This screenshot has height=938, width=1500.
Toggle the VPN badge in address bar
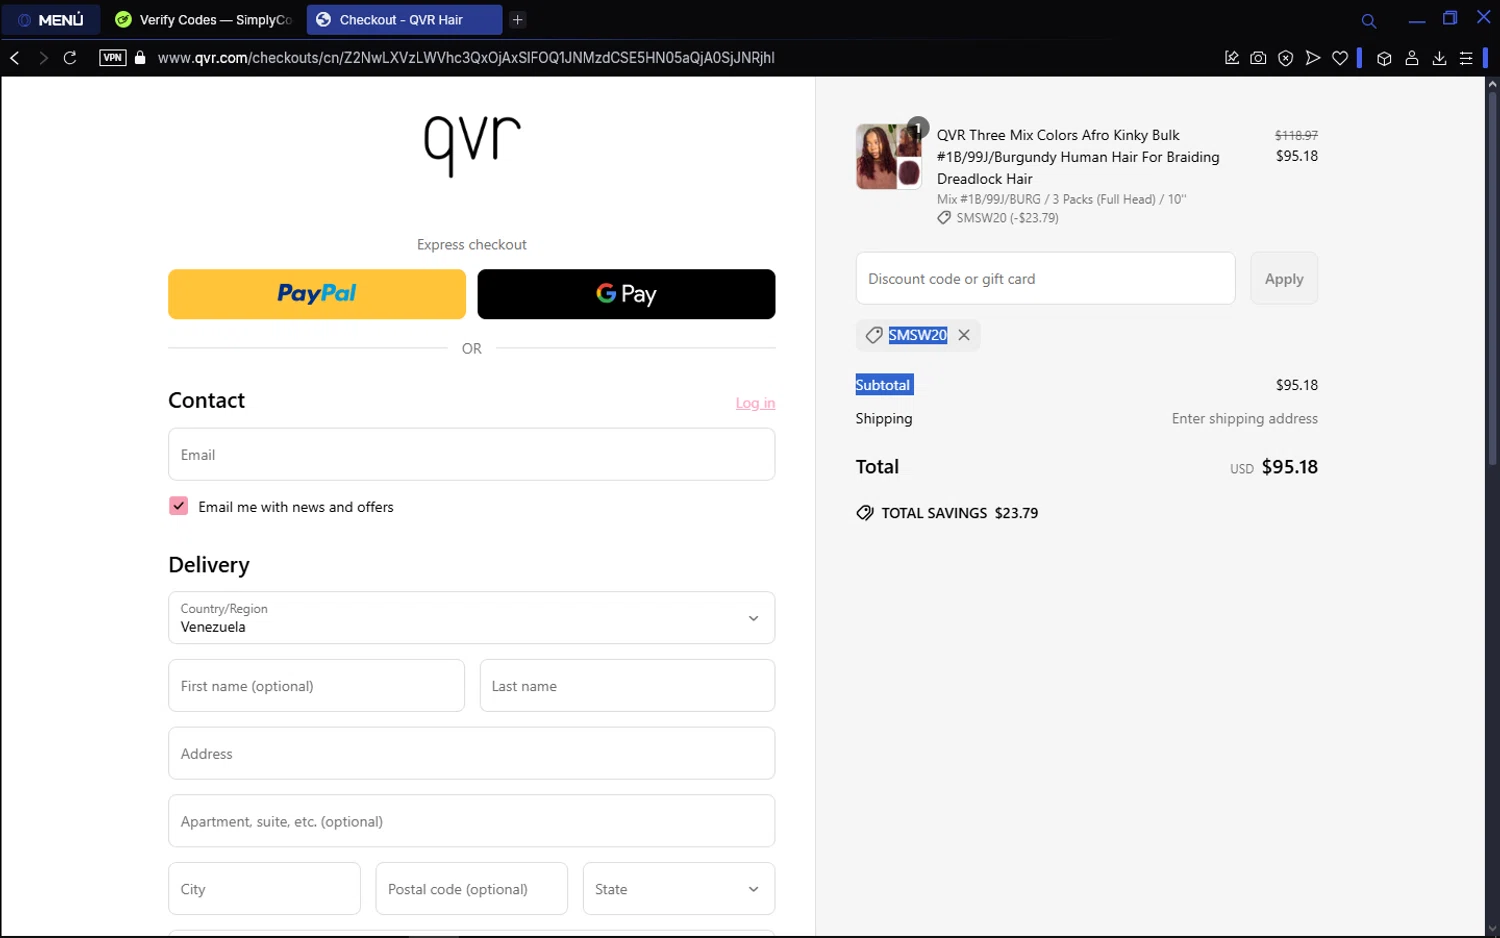pyautogui.click(x=113, y=58)
